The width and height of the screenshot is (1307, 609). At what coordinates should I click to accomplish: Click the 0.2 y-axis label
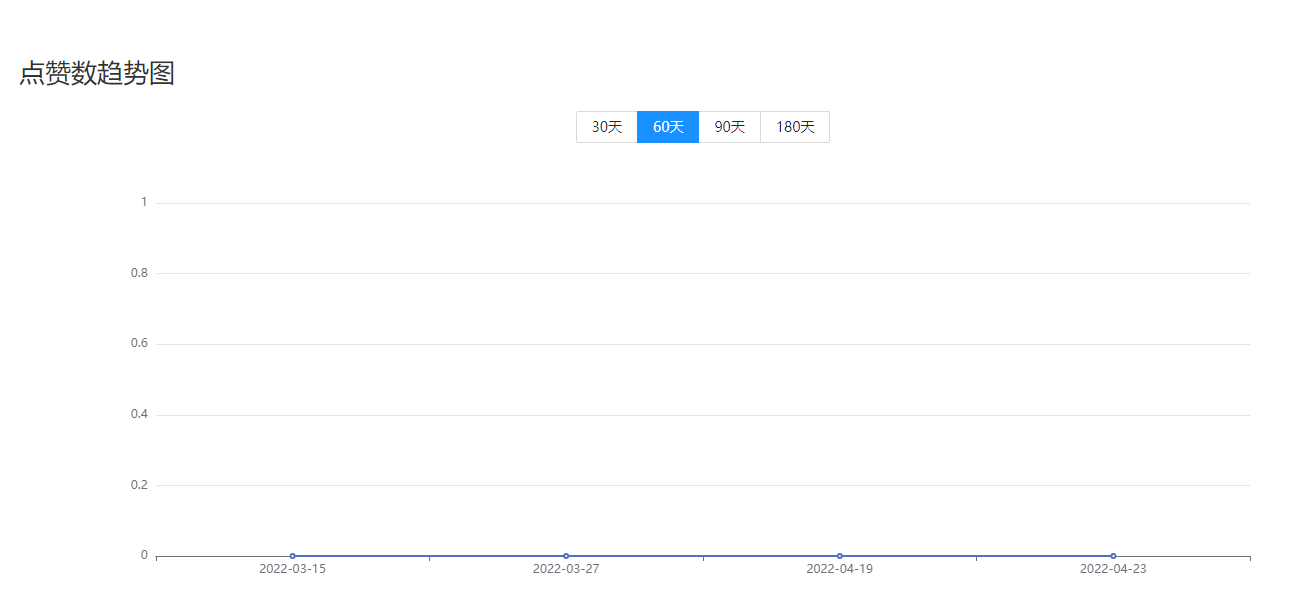coord(139,485)
